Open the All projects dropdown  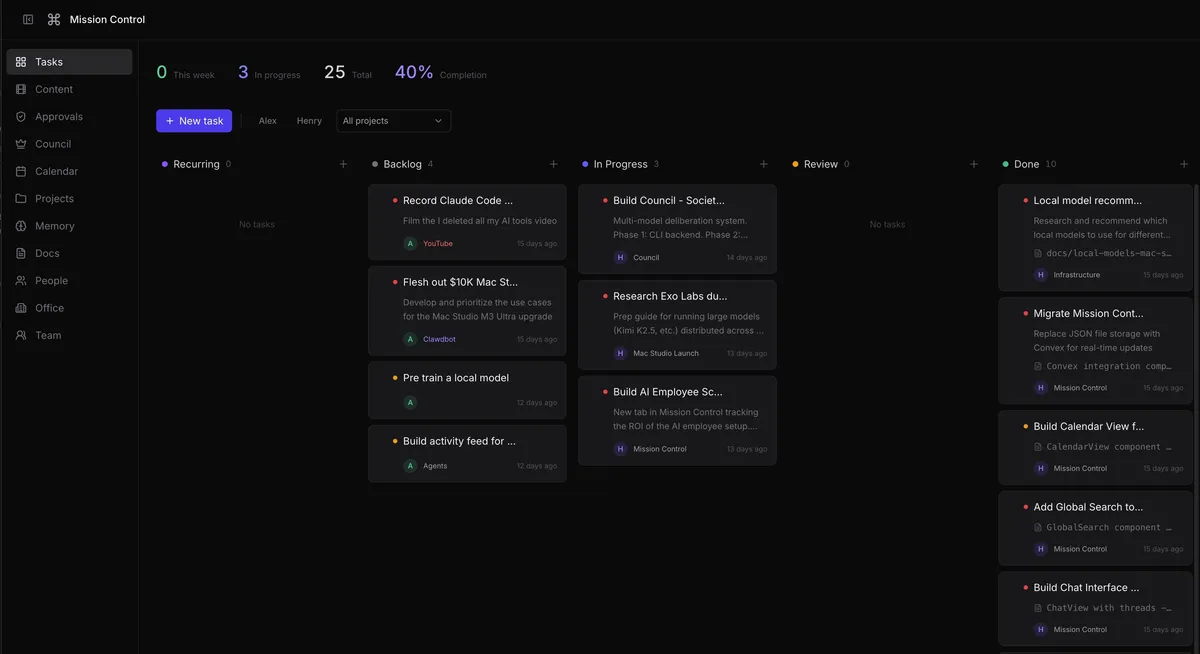[393, 121]
